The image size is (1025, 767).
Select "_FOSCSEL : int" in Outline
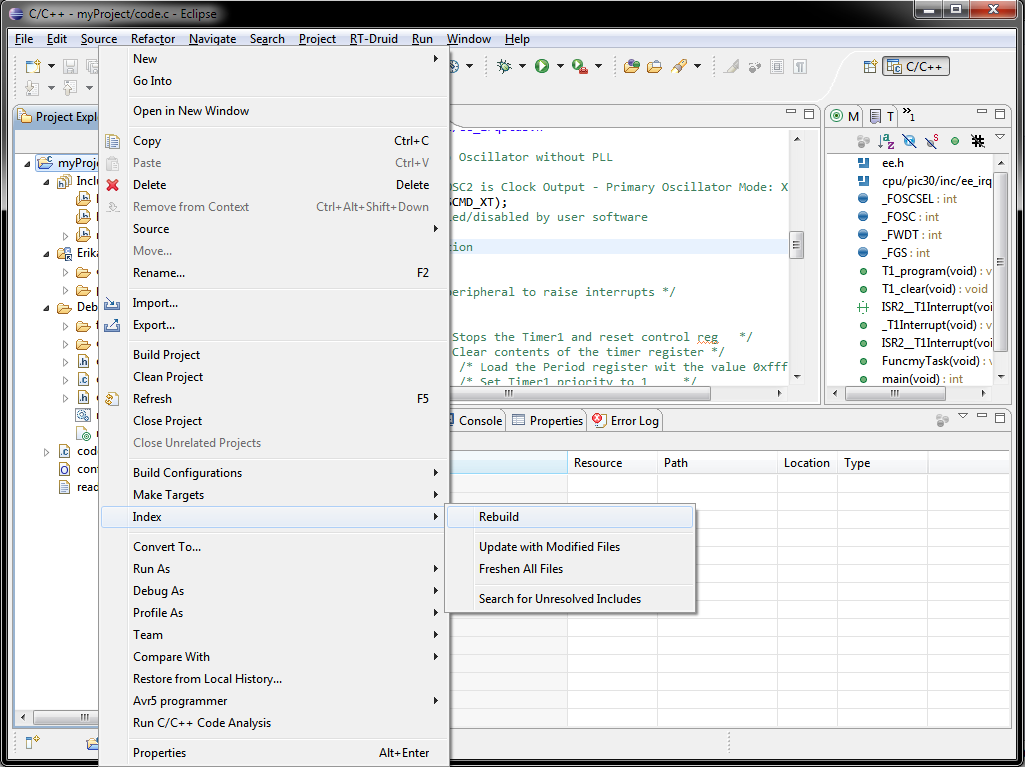click(x=918, y=199)
